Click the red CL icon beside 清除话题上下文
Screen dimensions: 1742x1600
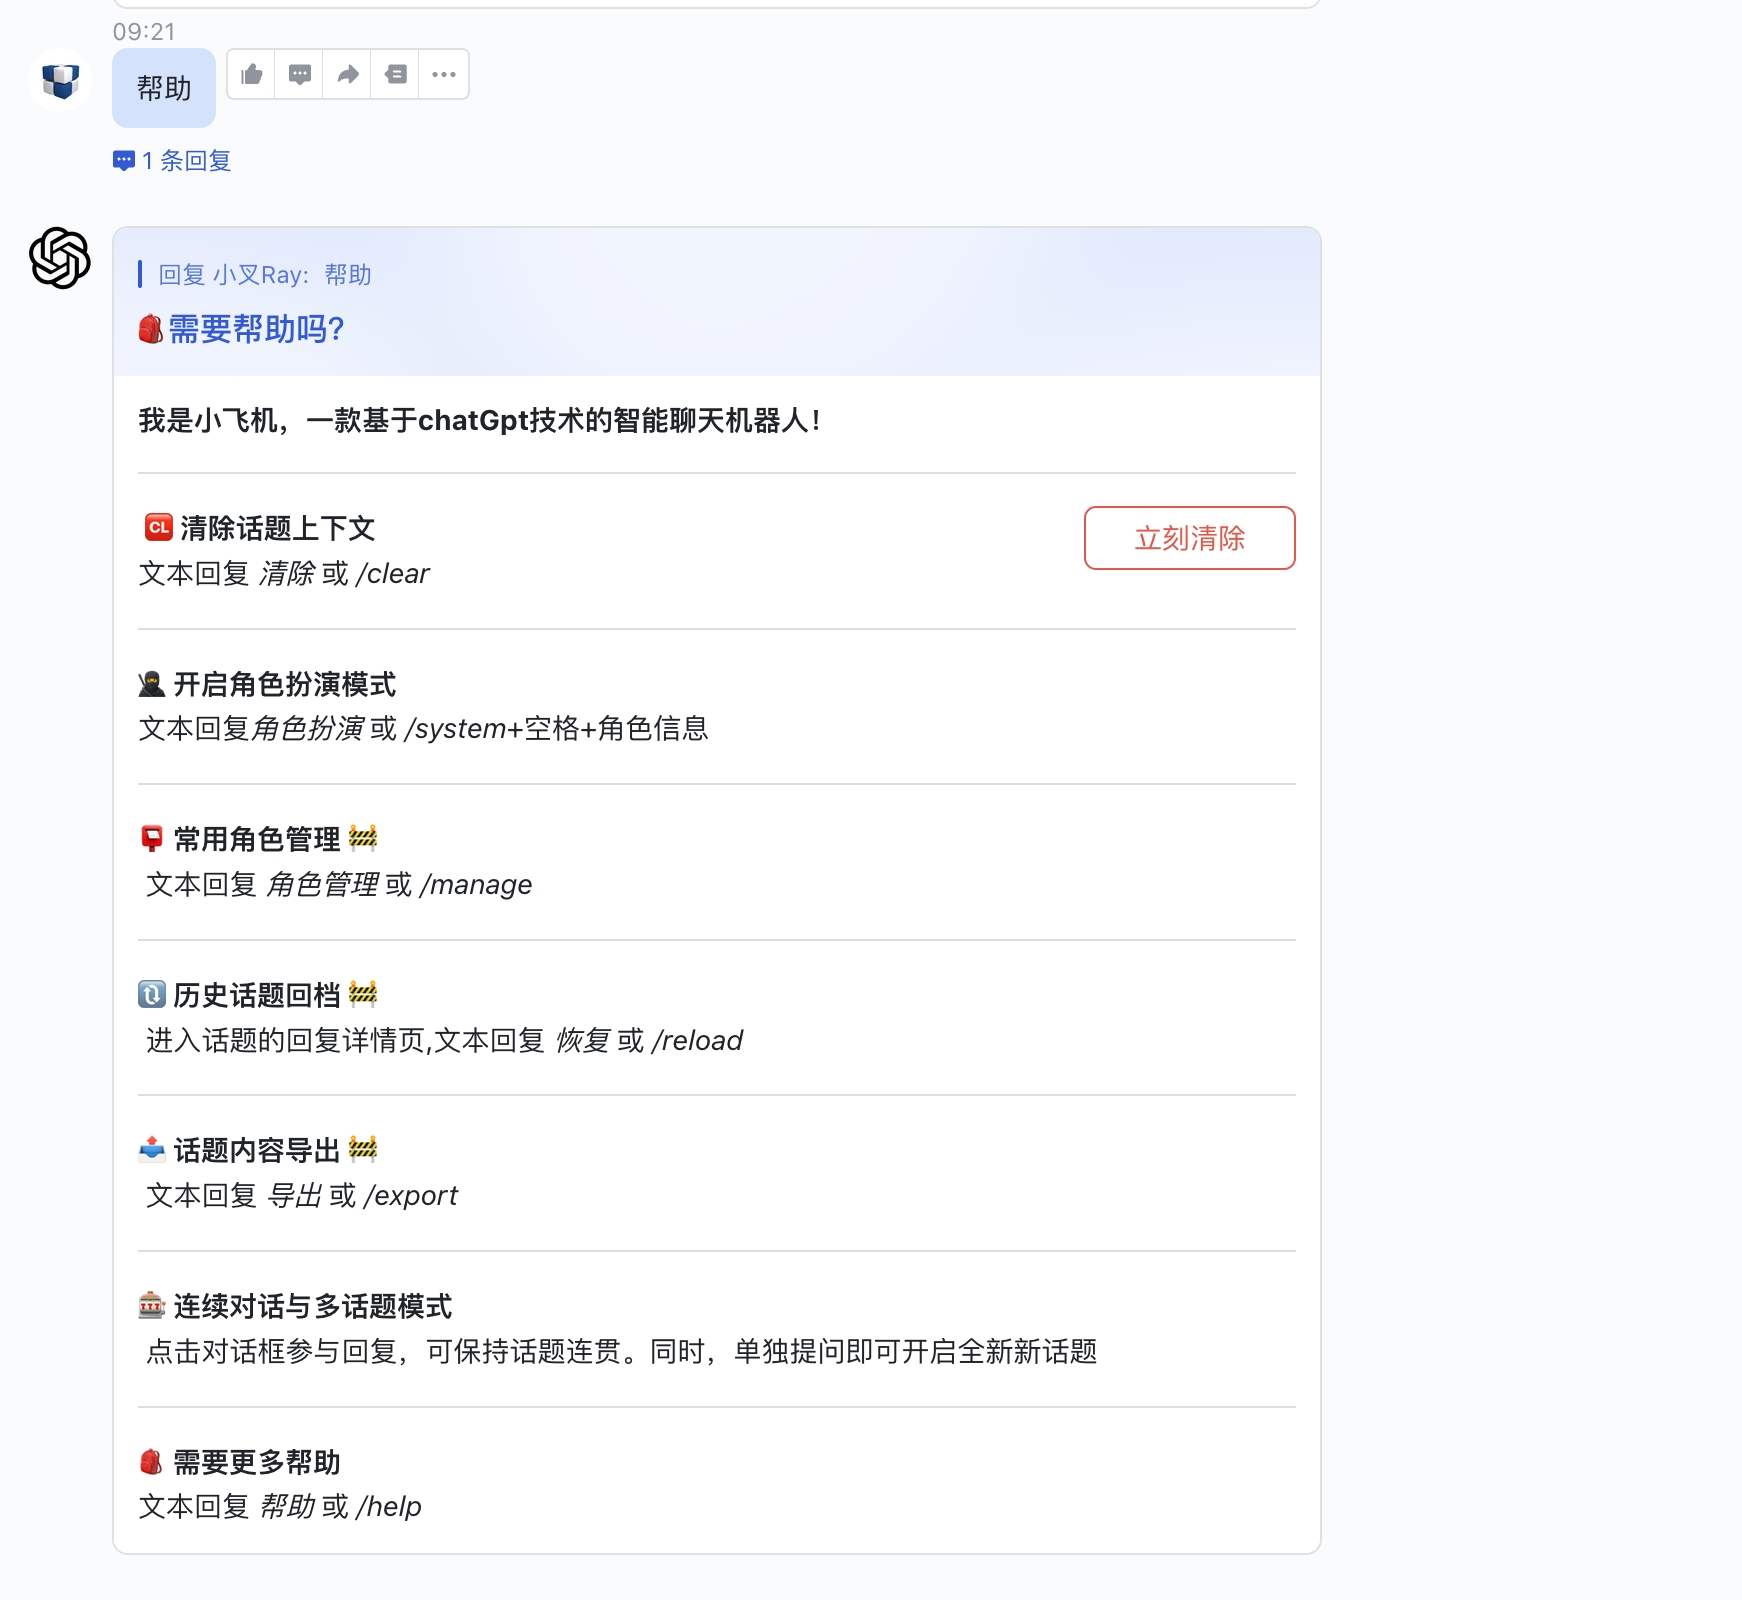click(x=158, y=527)
